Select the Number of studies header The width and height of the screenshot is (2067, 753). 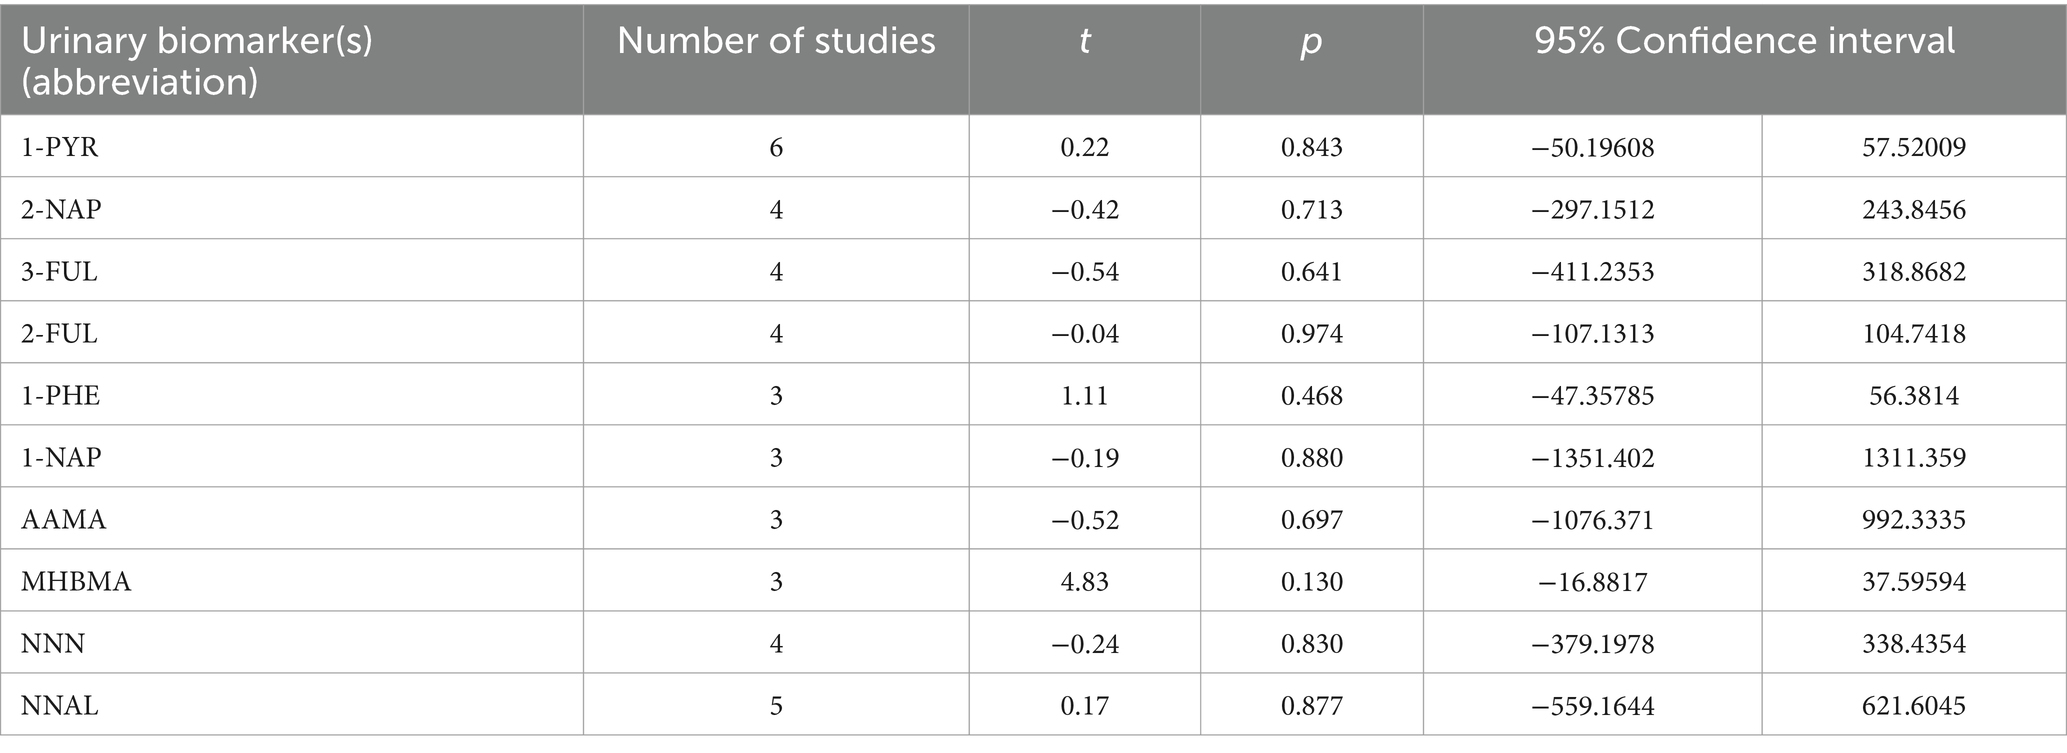776,41
